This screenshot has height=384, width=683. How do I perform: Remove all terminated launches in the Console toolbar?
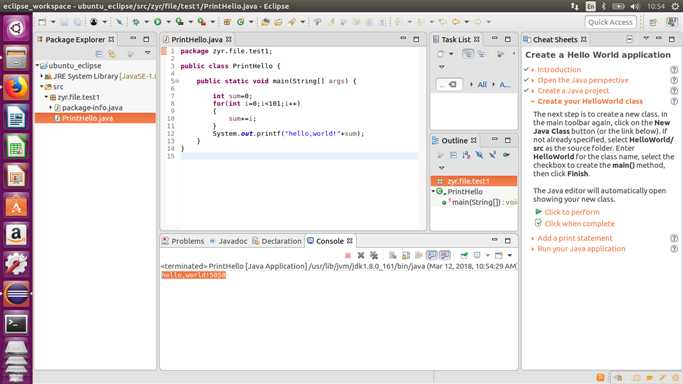[x=374, y=256]
